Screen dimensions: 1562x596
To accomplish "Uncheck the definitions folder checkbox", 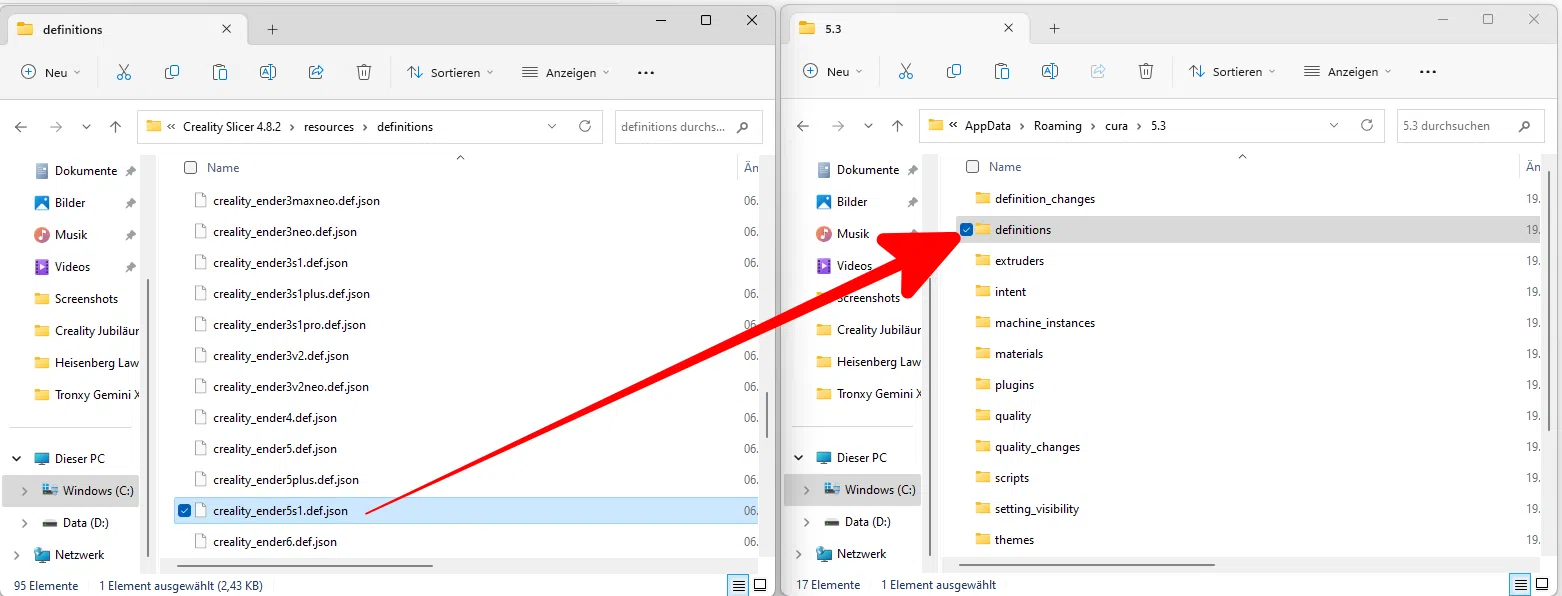I will pyautogui.click(x=966, y=230).
